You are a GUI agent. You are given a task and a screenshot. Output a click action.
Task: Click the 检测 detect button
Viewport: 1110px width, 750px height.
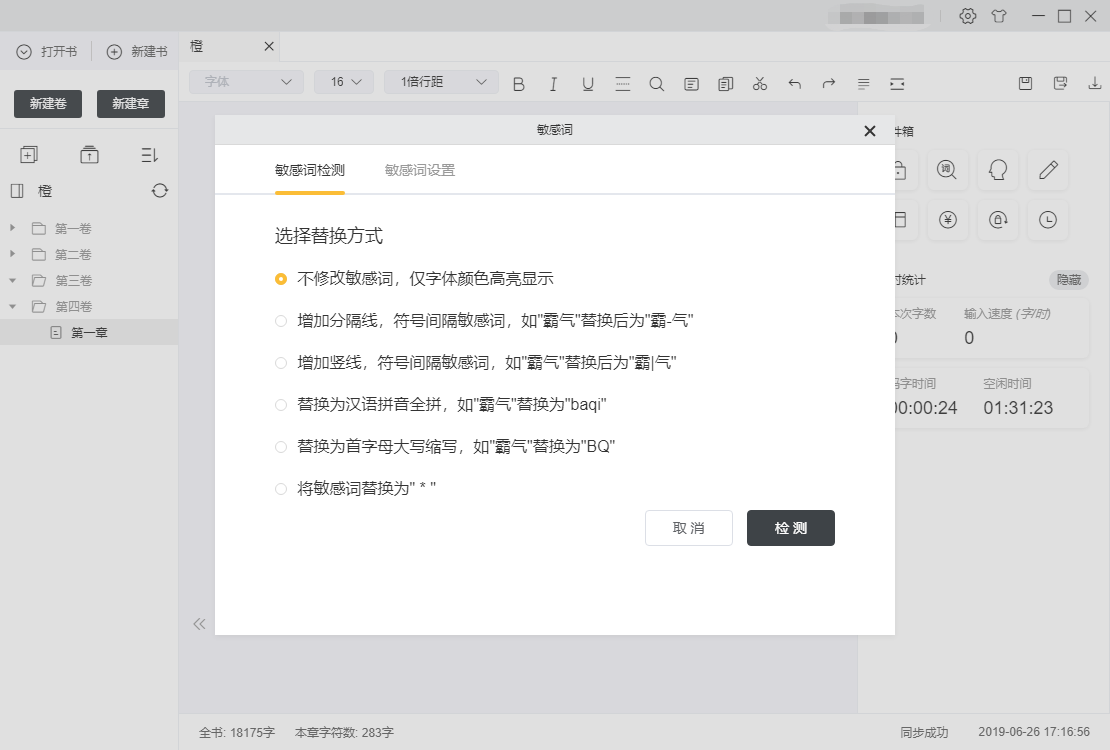click(790, 528)
